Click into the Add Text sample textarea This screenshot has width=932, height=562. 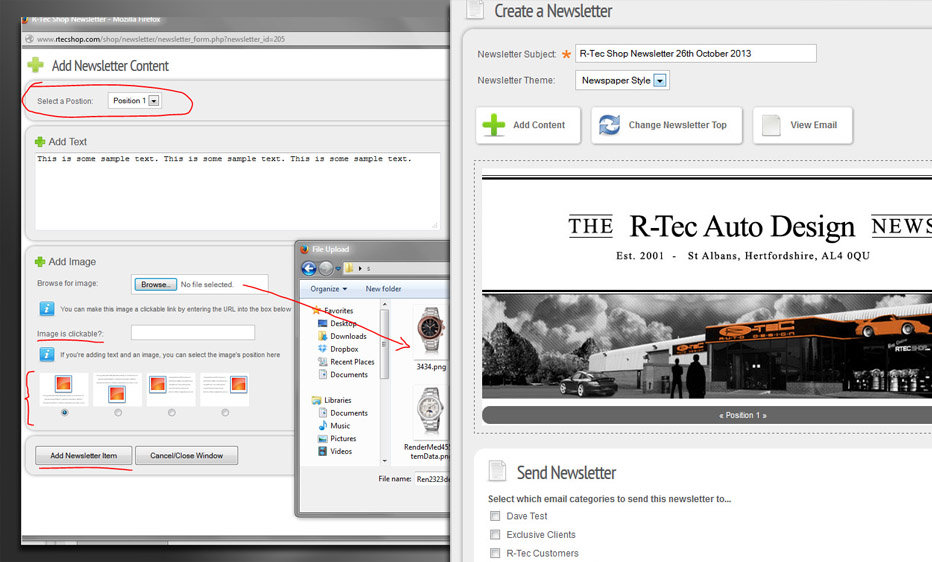click(238, 191)
